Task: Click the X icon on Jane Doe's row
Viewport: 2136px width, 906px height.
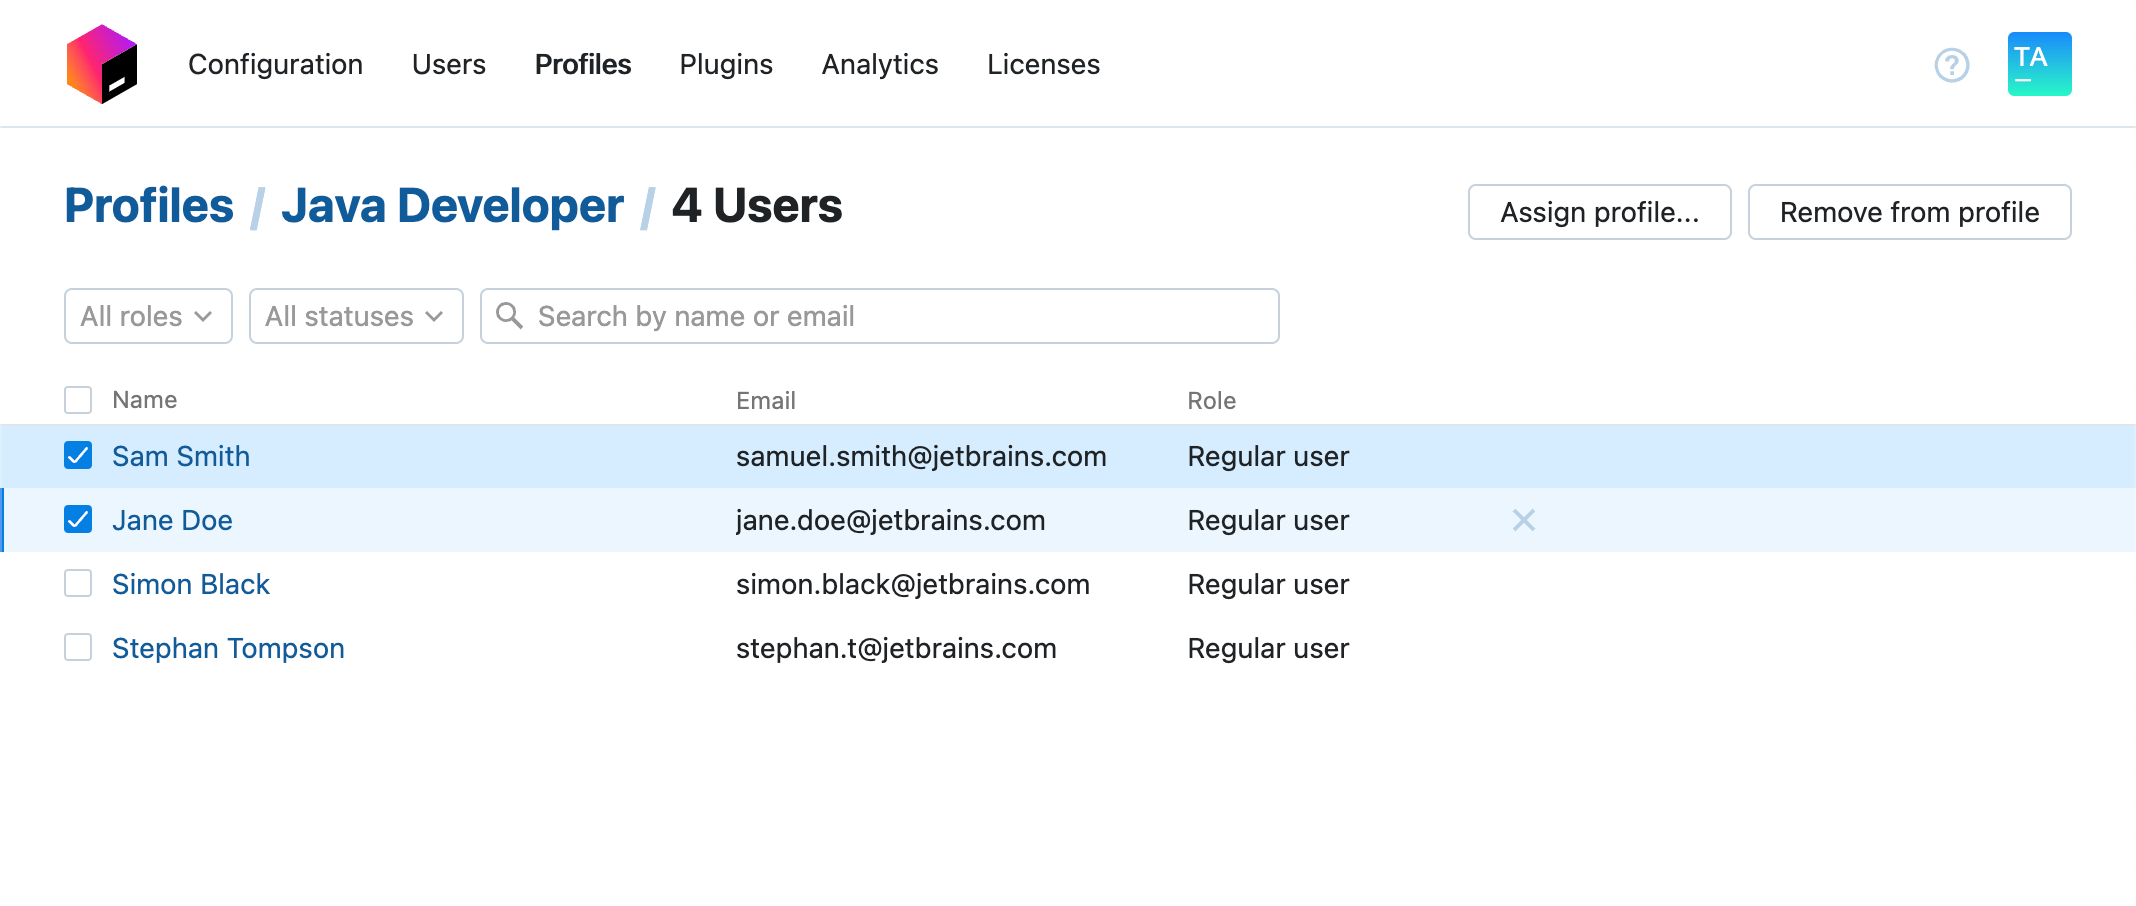Action: tap(1523, 520)
